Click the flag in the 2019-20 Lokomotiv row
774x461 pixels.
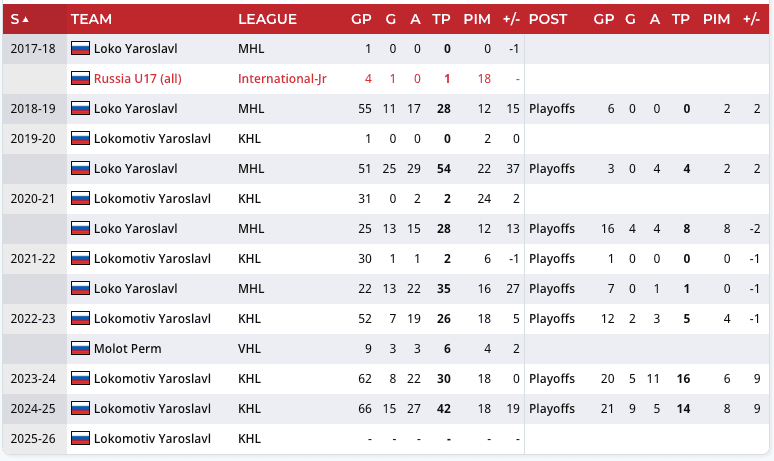pyautogui.click(x=81, y=138)
